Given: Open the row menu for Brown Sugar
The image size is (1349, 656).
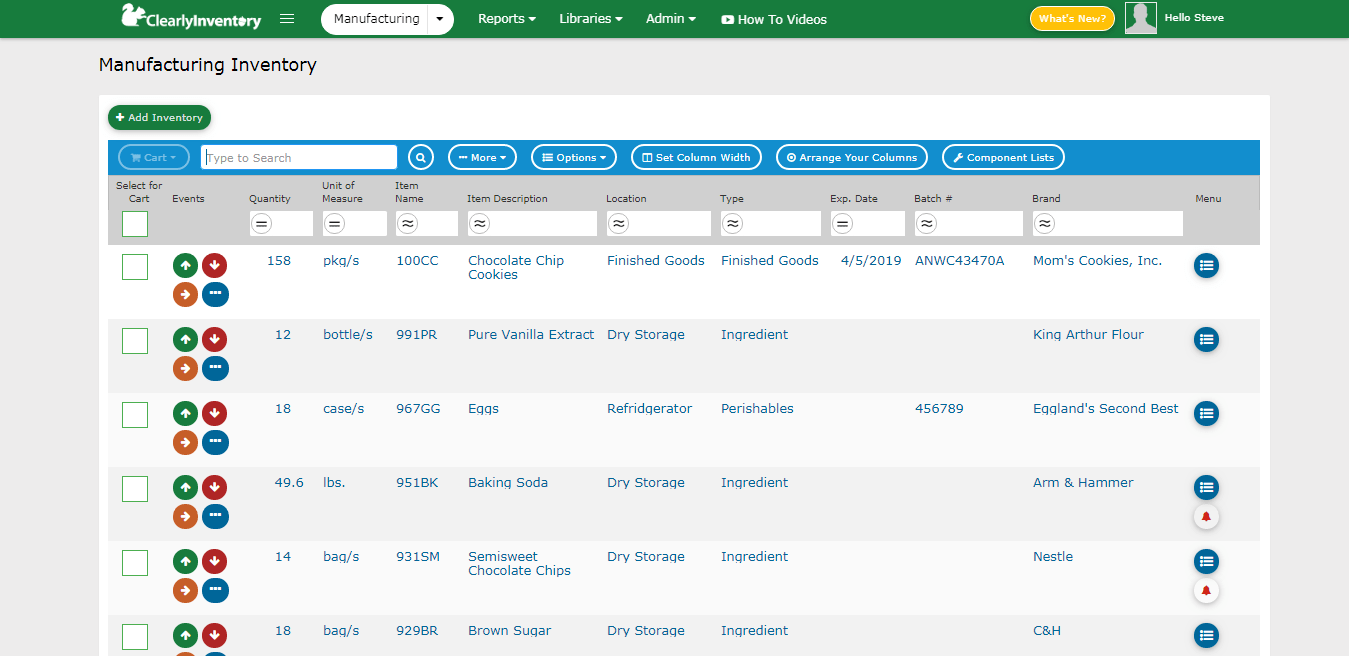Looking at the screenshot, I should [x=1206, y=635].
